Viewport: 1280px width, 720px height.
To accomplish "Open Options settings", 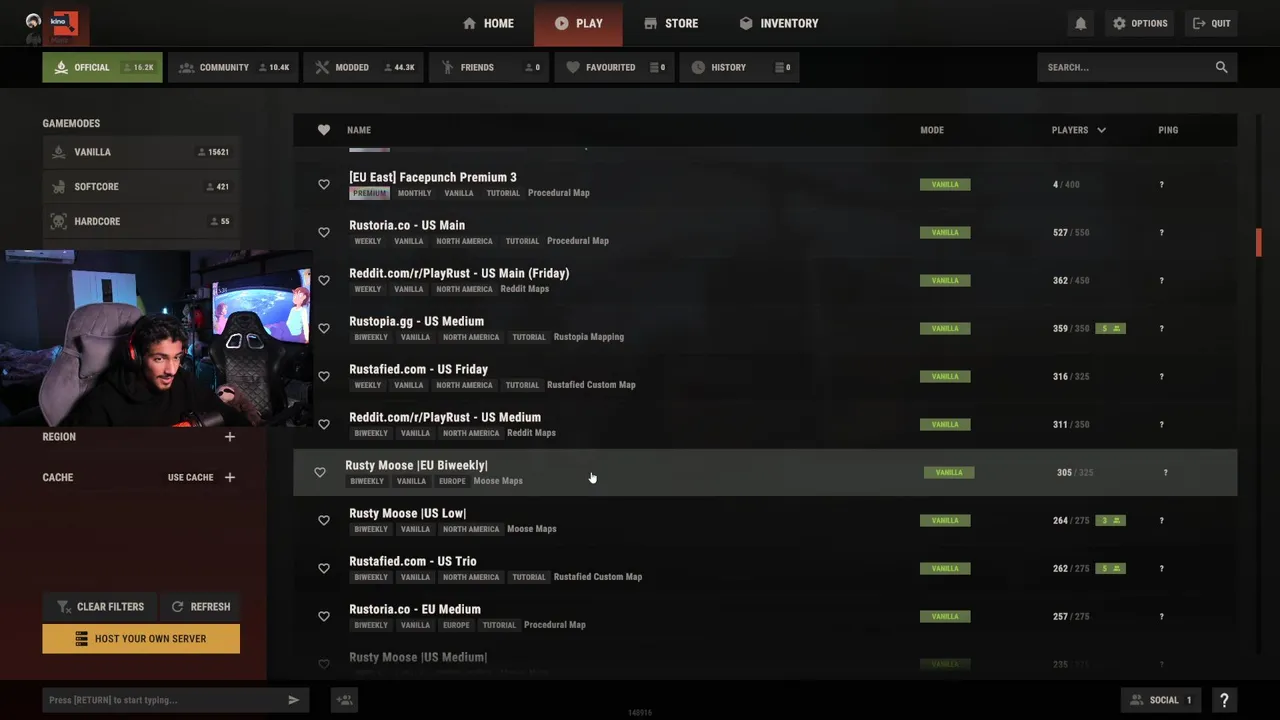I will click(1139, 23).
